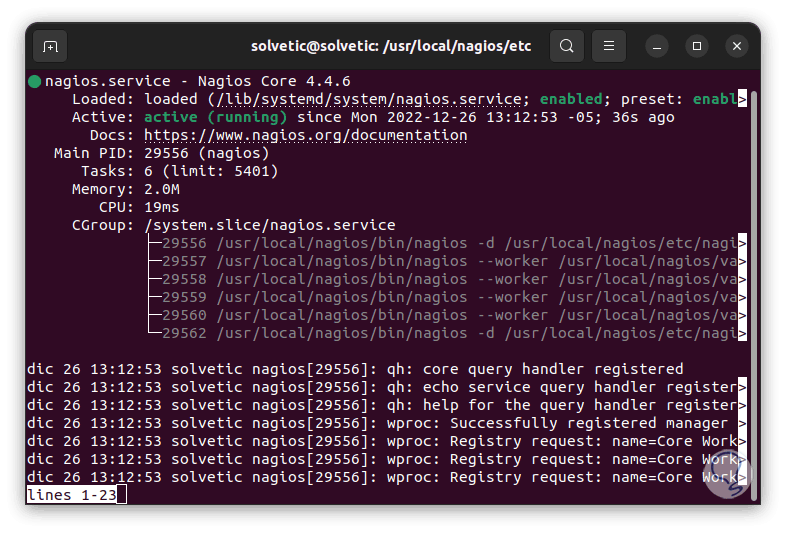Click the 'Successfully registered manager' log line
786x533 pixels.
coord(387,424)
